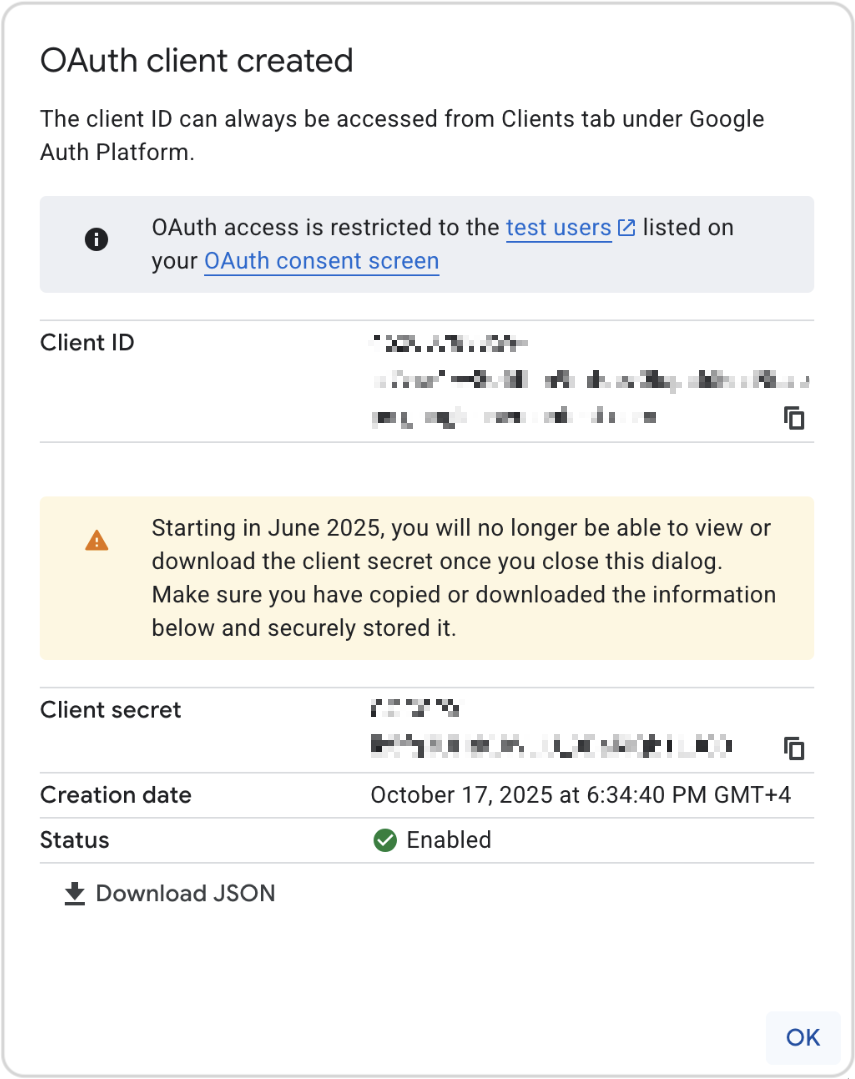Viewport: 855px width, 1079px height.
Task: Confirm the dialog with OK
Action: click(802, 1038)
